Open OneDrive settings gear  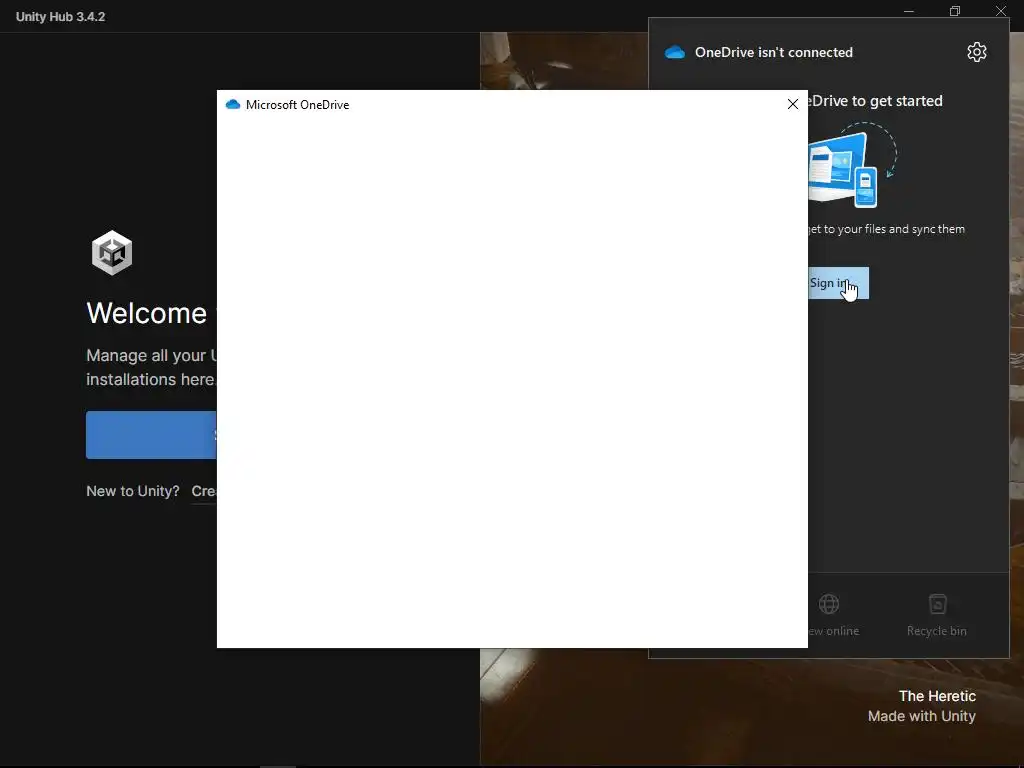pos(976,52)
